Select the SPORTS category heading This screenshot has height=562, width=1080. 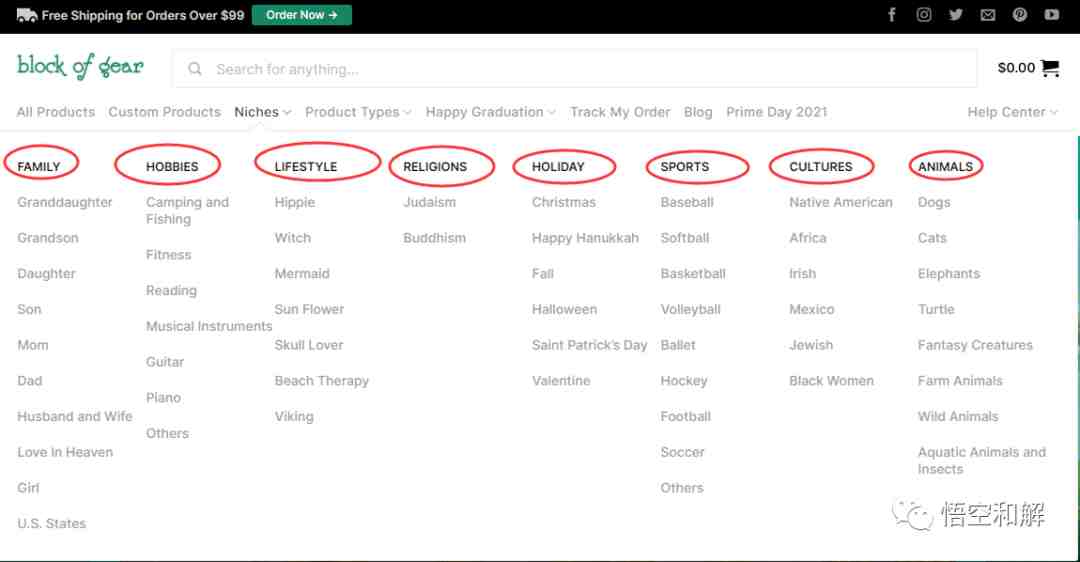click(685, 167)
